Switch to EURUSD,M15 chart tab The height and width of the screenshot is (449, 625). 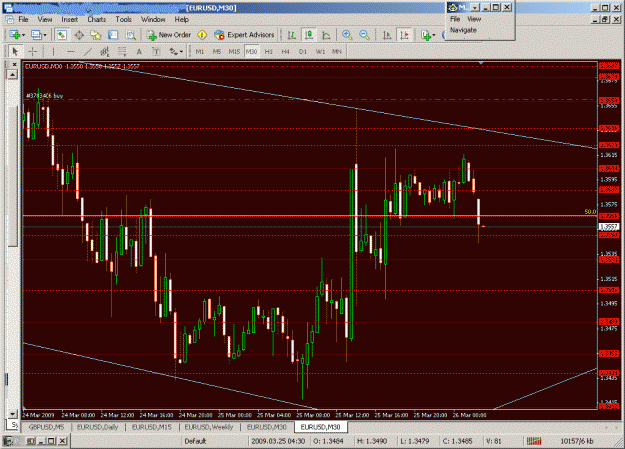[x=151, y=427]
